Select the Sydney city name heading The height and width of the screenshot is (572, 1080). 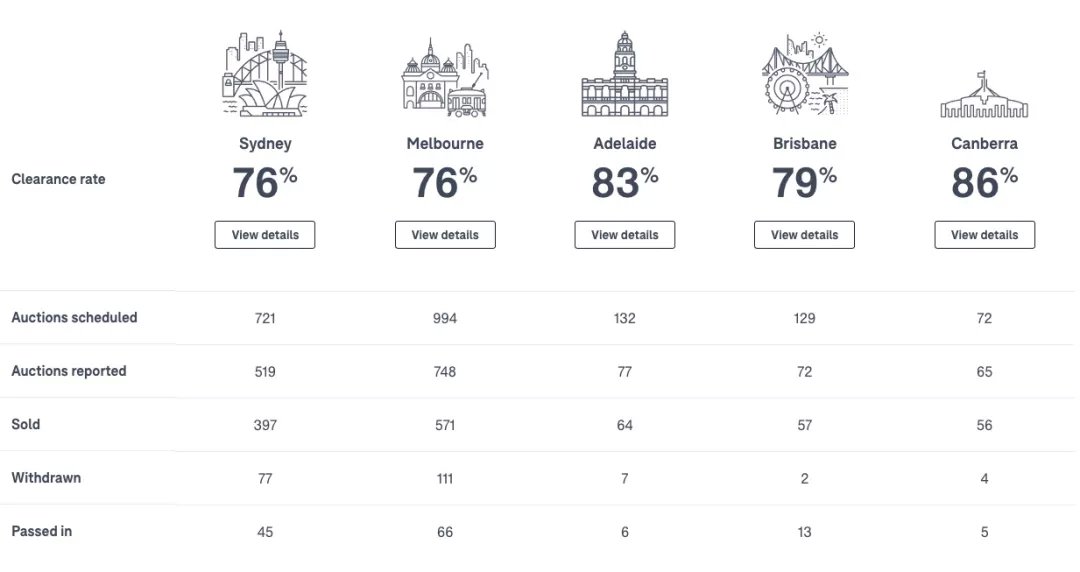pyautogui.click(x=265, y=144)
